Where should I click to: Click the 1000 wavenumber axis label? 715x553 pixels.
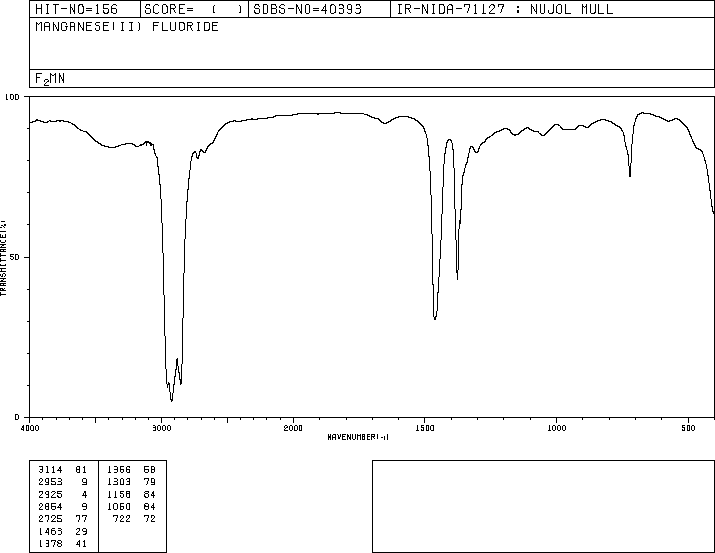coord(556,428)
